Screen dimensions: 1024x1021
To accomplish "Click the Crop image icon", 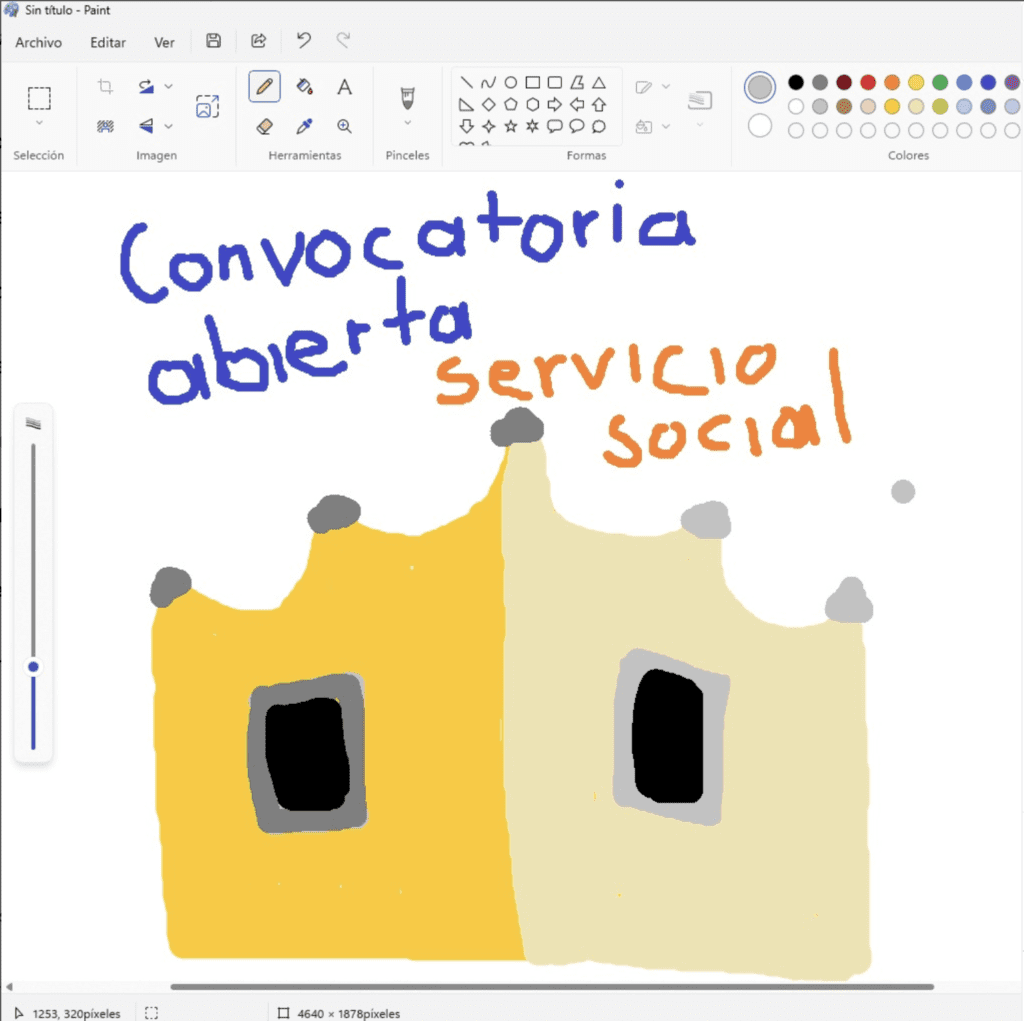I will 105,86.
